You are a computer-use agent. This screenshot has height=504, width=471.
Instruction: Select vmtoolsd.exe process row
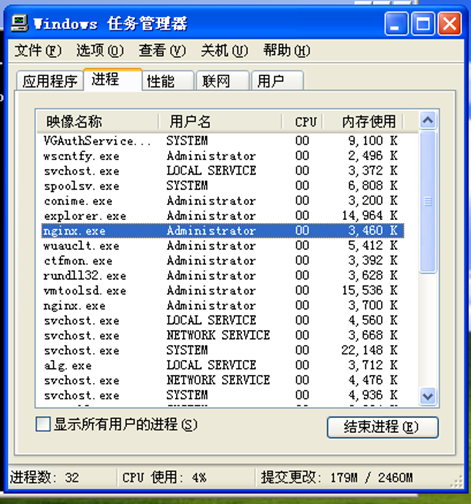(x=223, y=290)
